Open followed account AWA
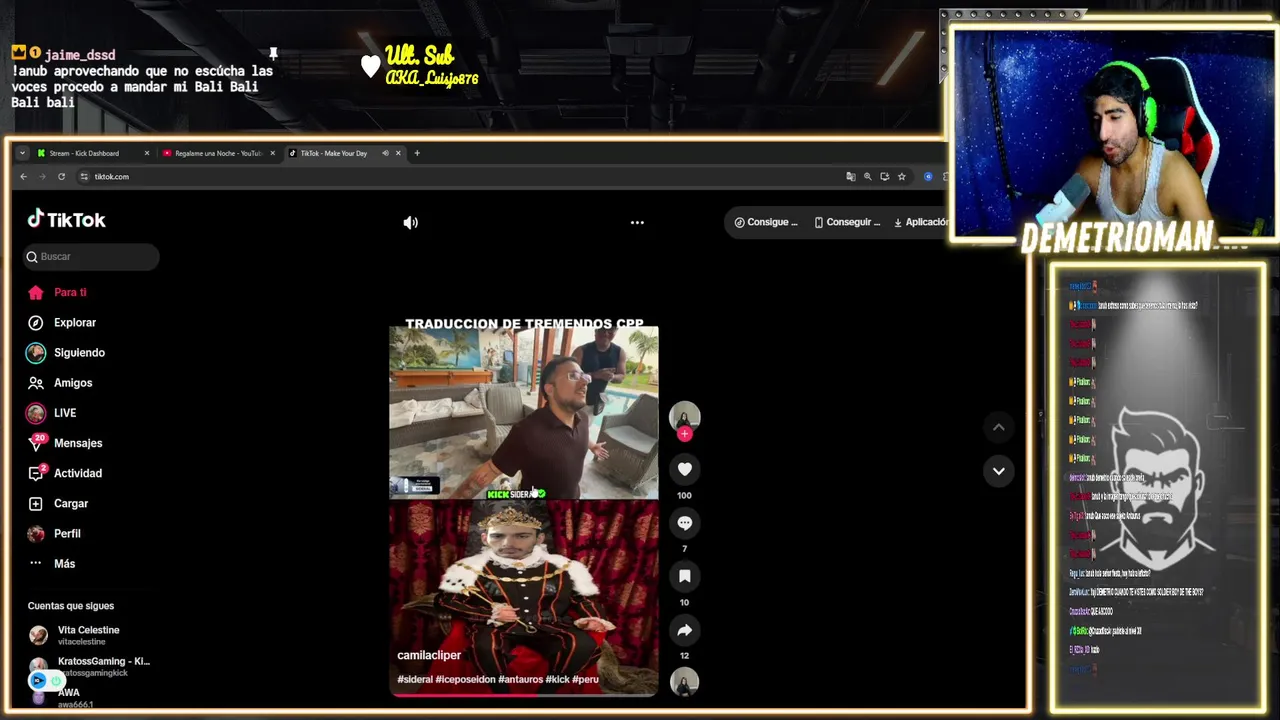This screenshot has height=720, width=1280. [x=68, y=697]
